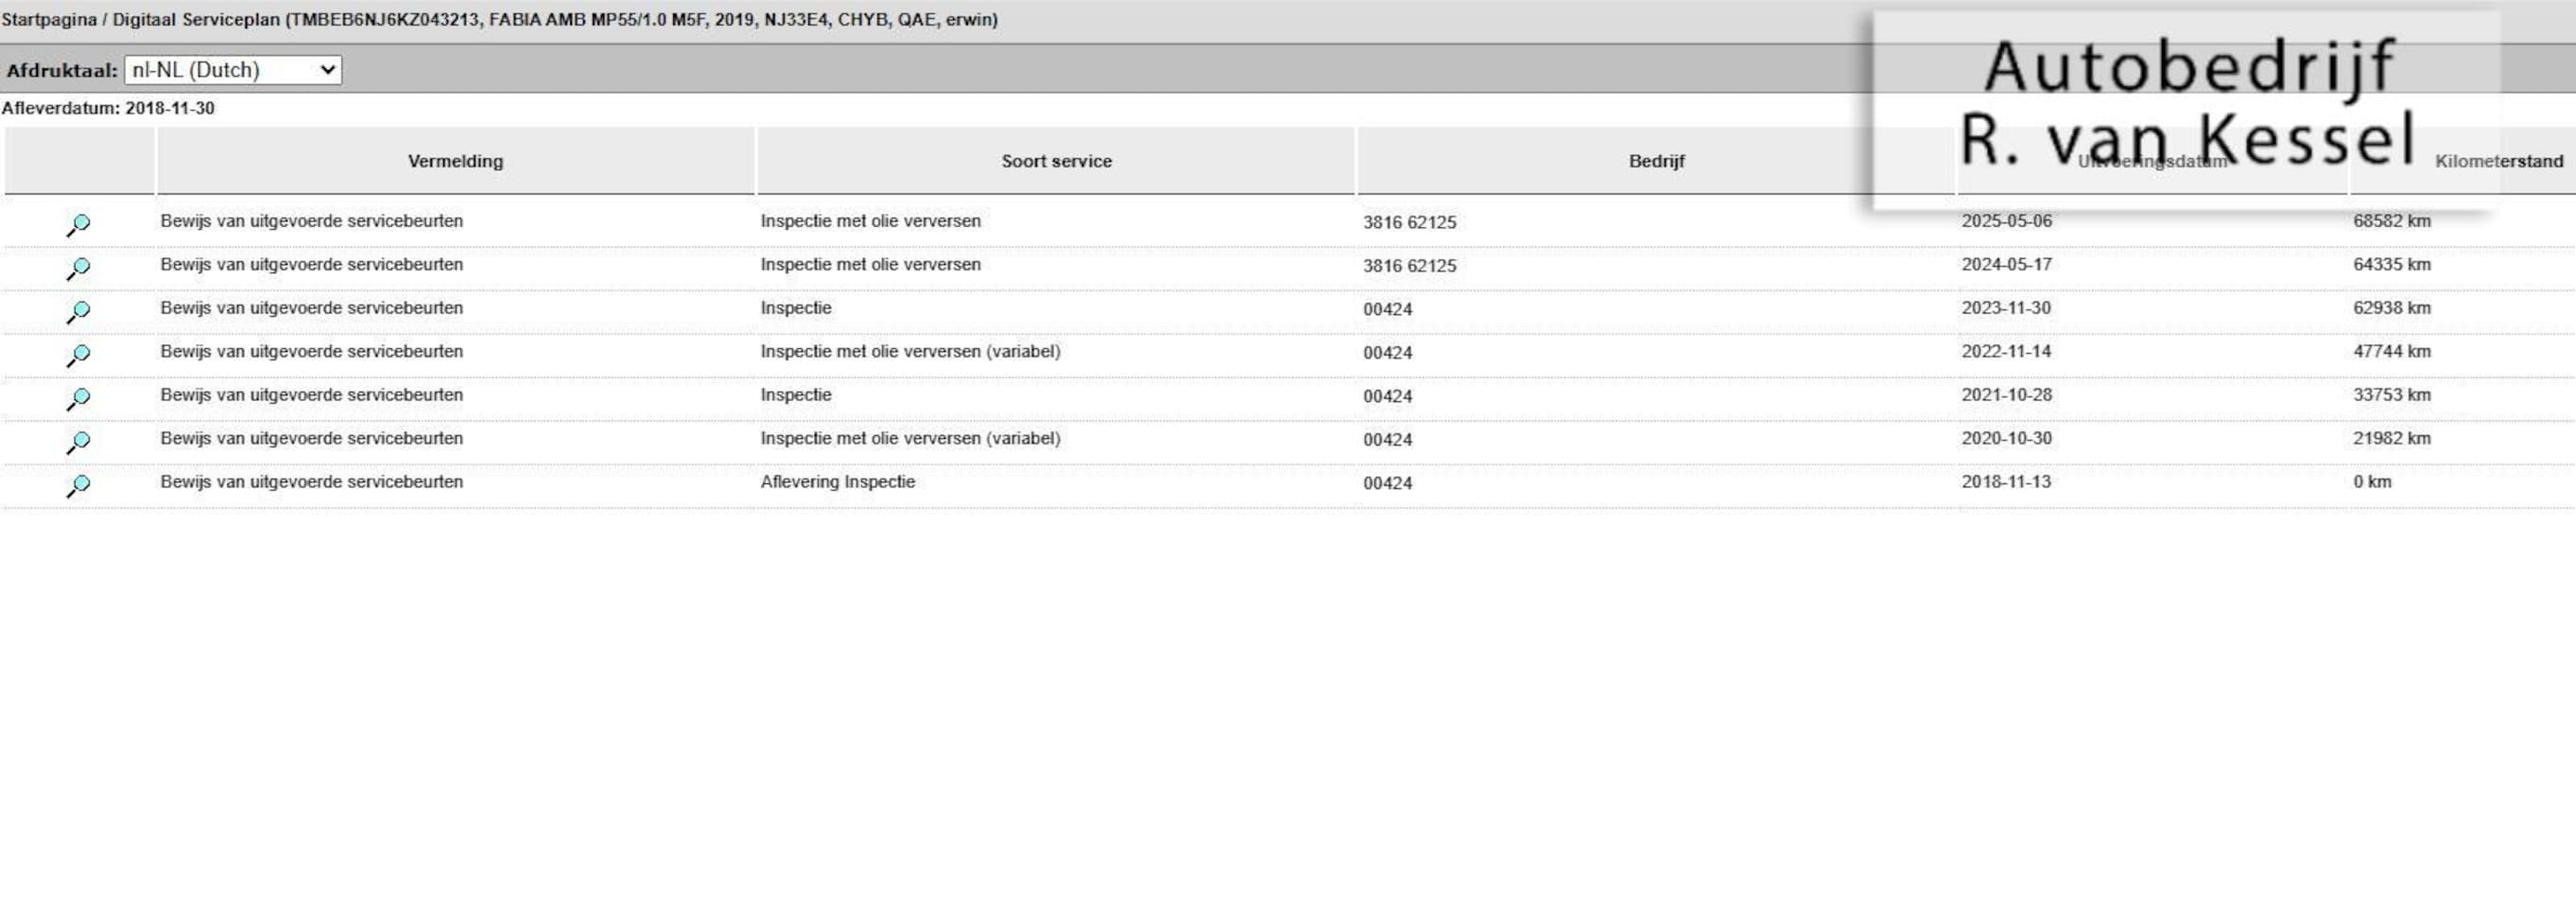Click the 'Inspectie met olie verversen (variabel)' 2022 entry
Viewport: 2576px width, 908px height.
910,351
